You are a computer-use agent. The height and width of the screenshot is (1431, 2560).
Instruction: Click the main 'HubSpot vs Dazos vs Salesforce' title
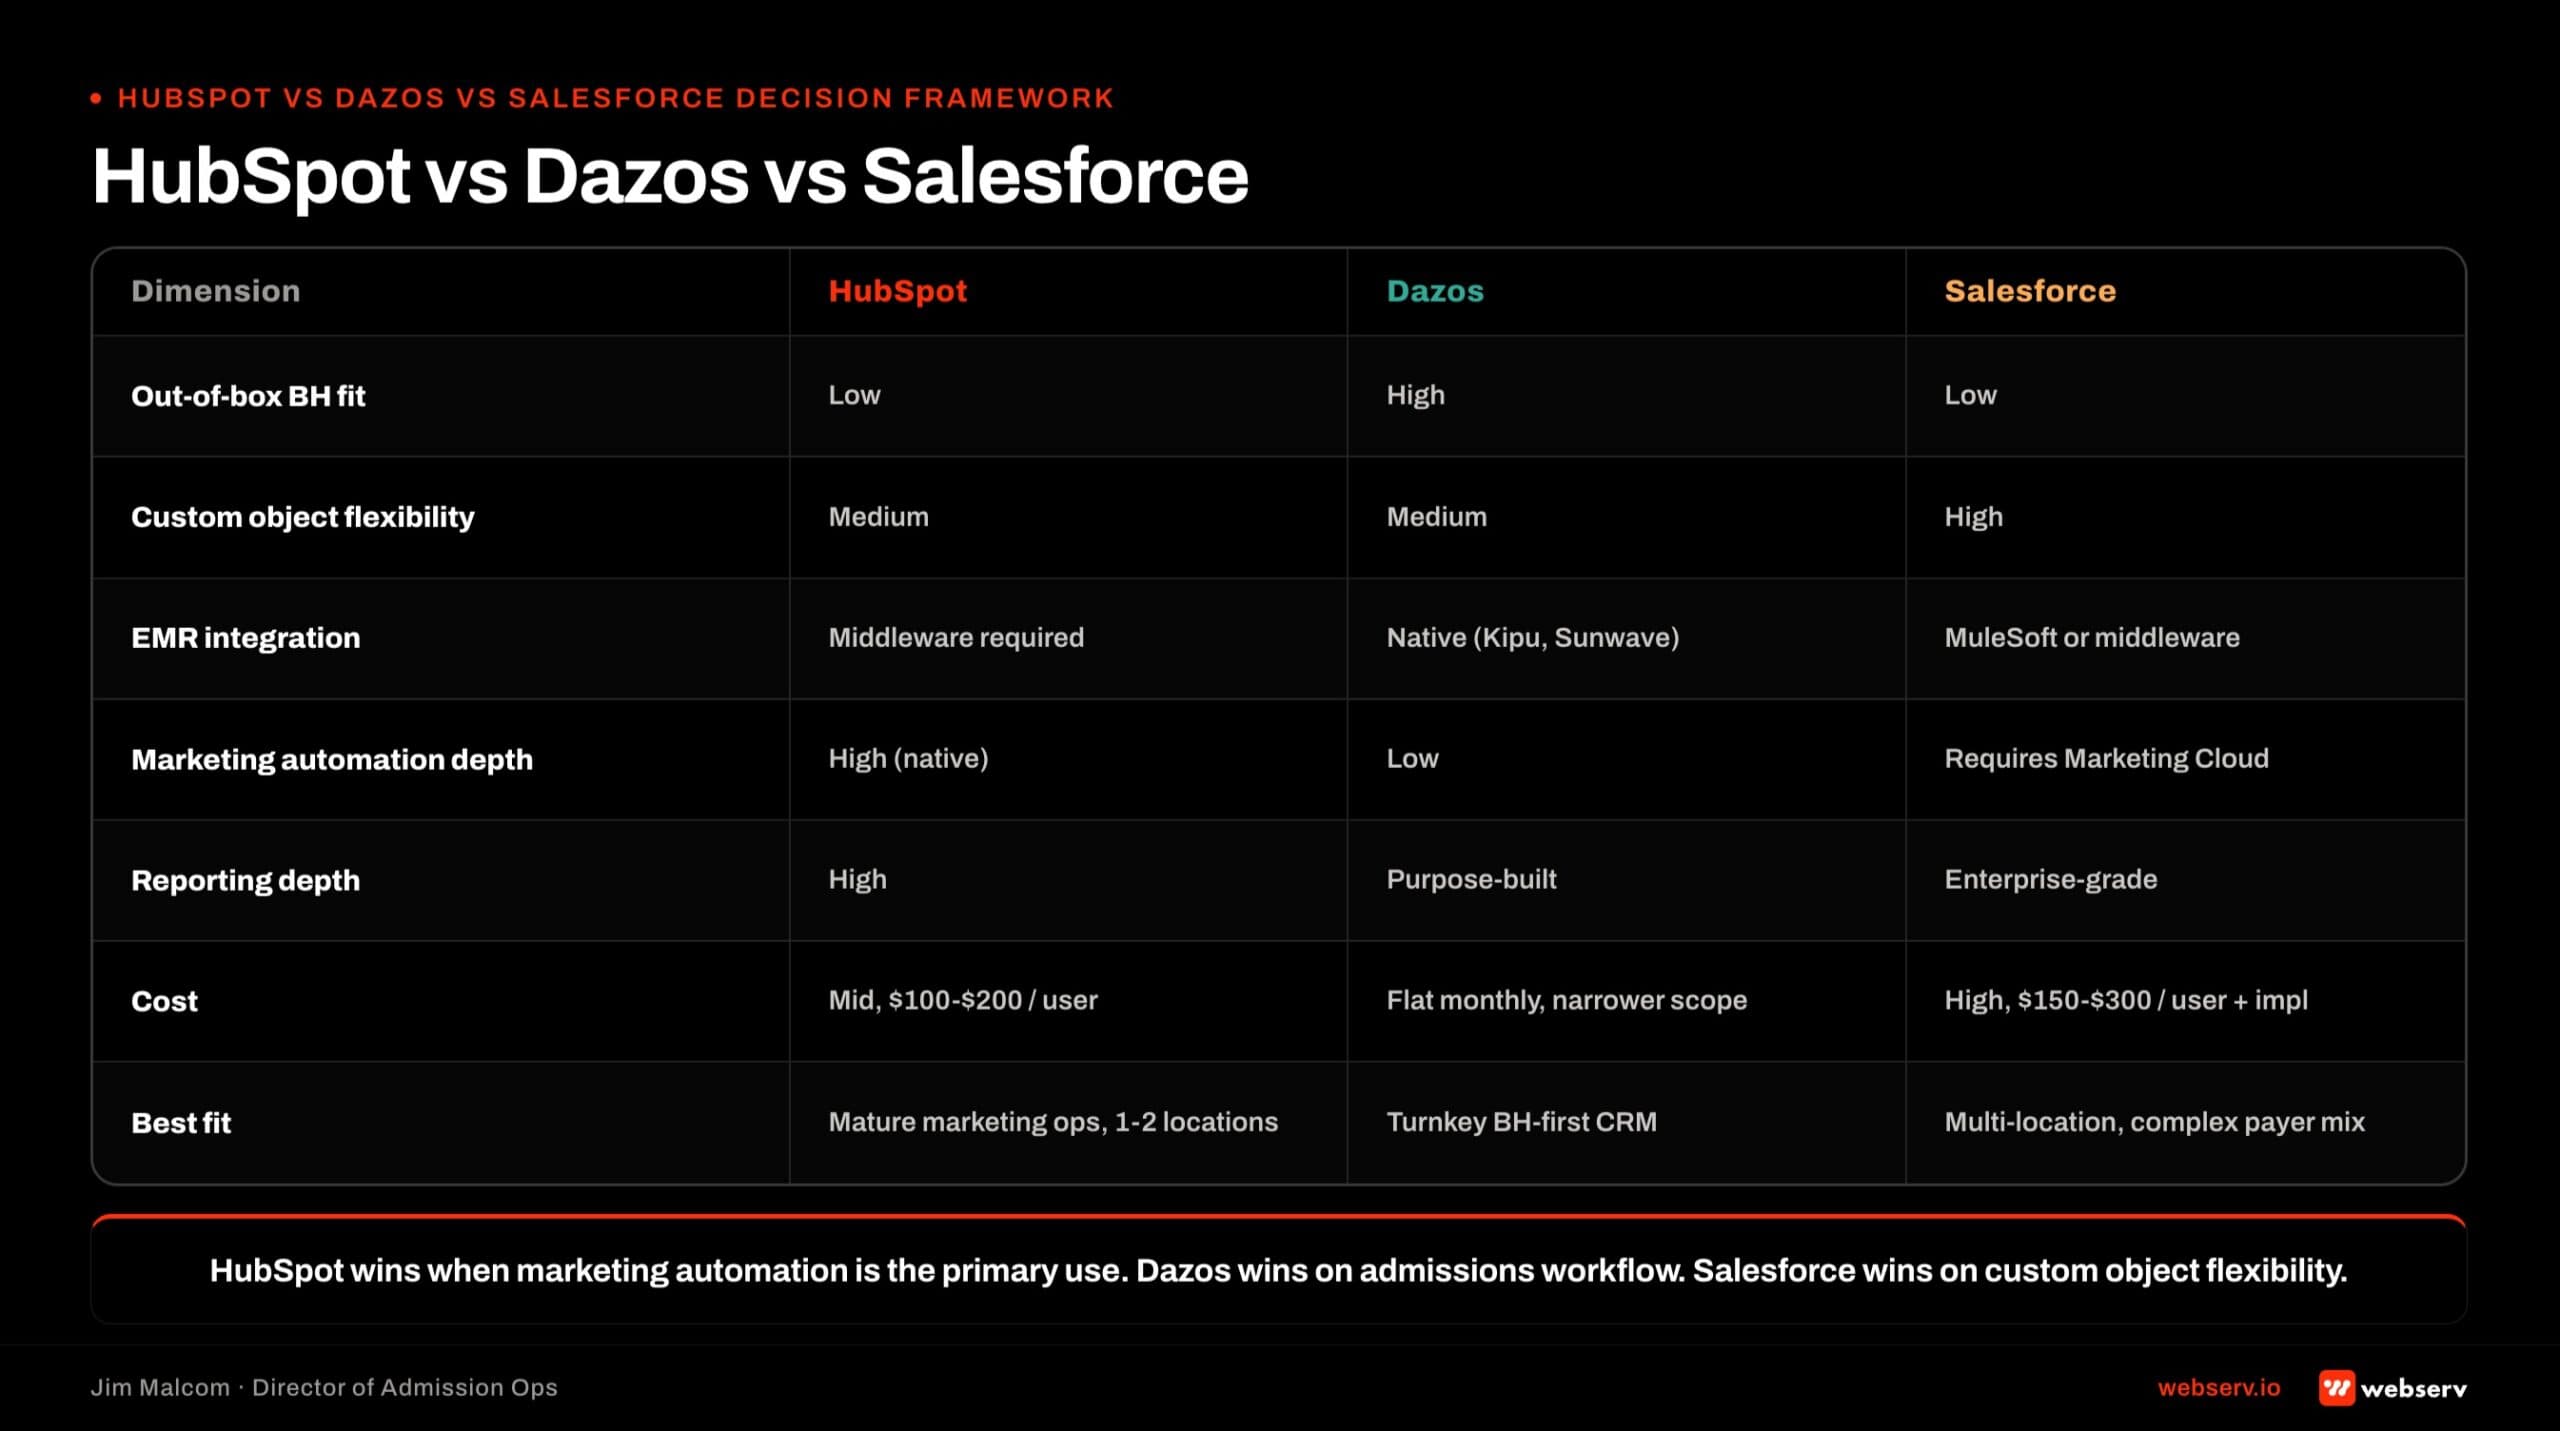point(670,176)
